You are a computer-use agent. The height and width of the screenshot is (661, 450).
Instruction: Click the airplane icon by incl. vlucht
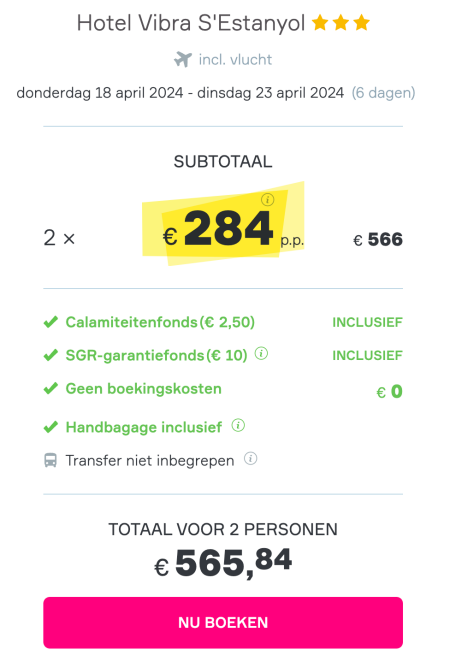tap(183, 59)
